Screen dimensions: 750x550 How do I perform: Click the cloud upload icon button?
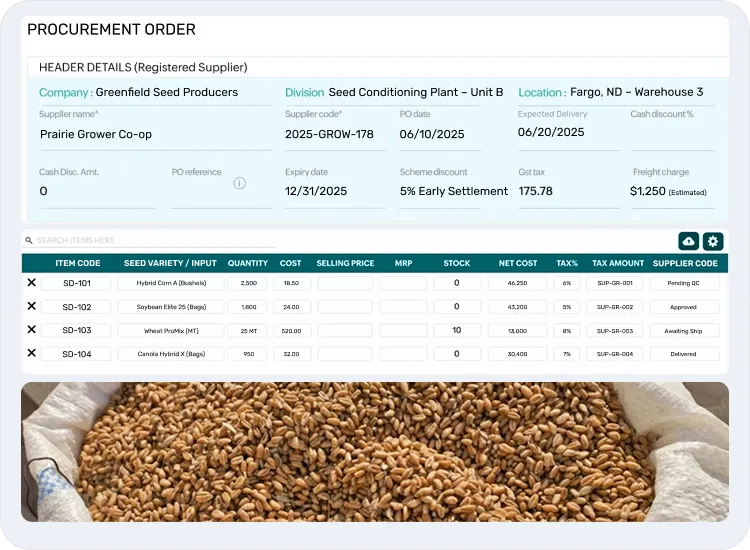pyautogui.click(x=688, y=241)
